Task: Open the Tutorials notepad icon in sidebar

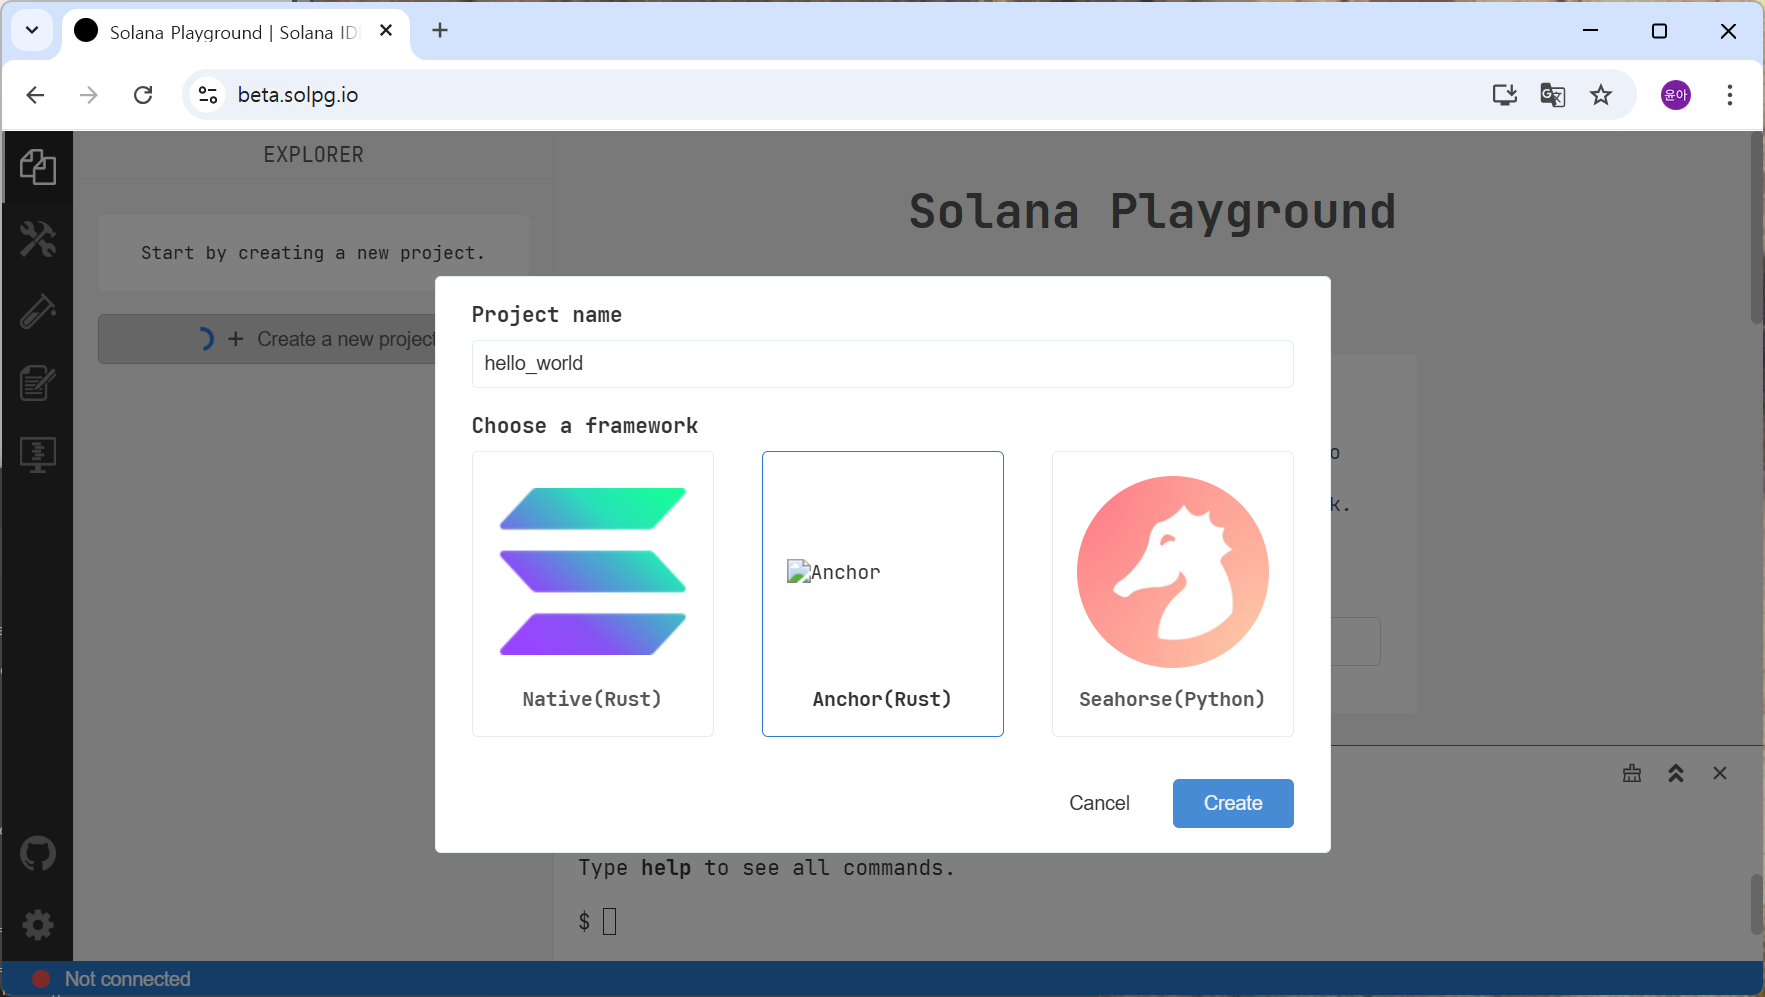Action: pos(38,383)
